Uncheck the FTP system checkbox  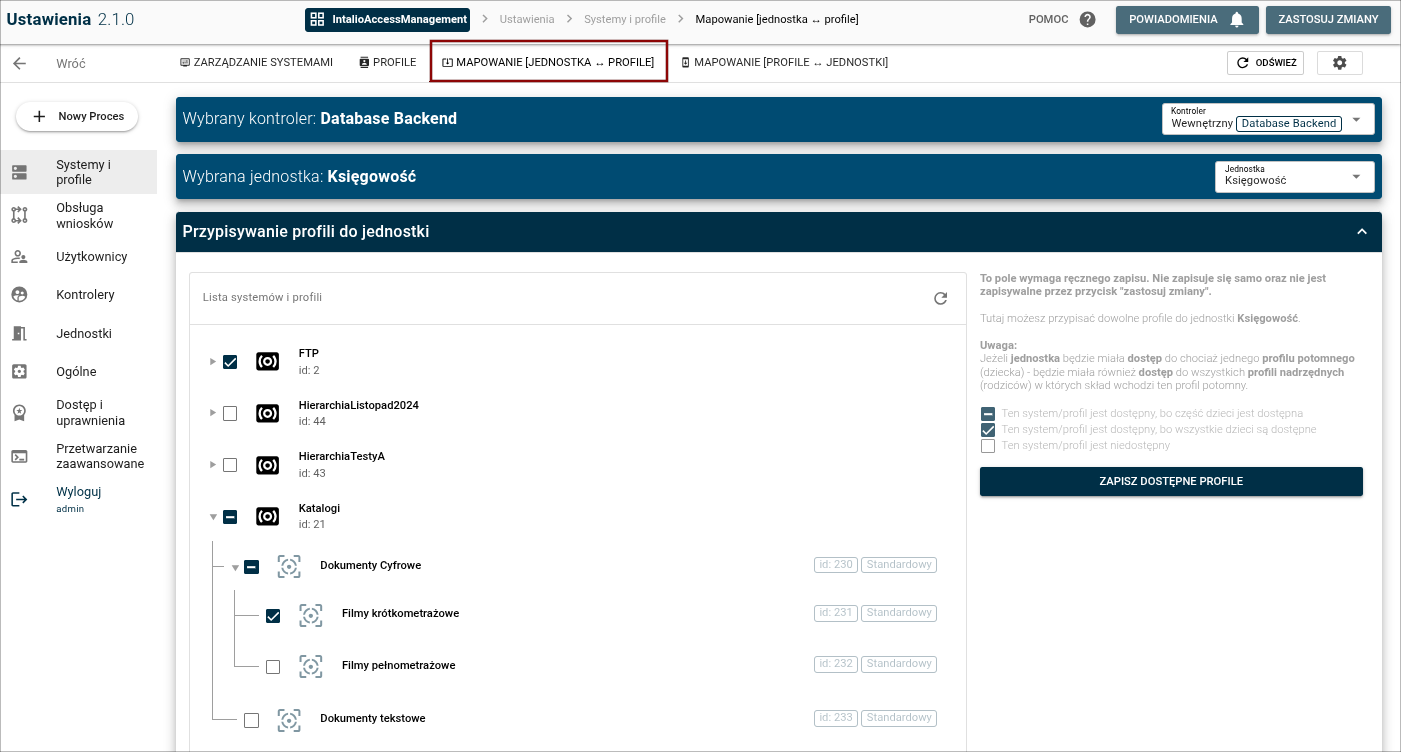coord(230,362)
